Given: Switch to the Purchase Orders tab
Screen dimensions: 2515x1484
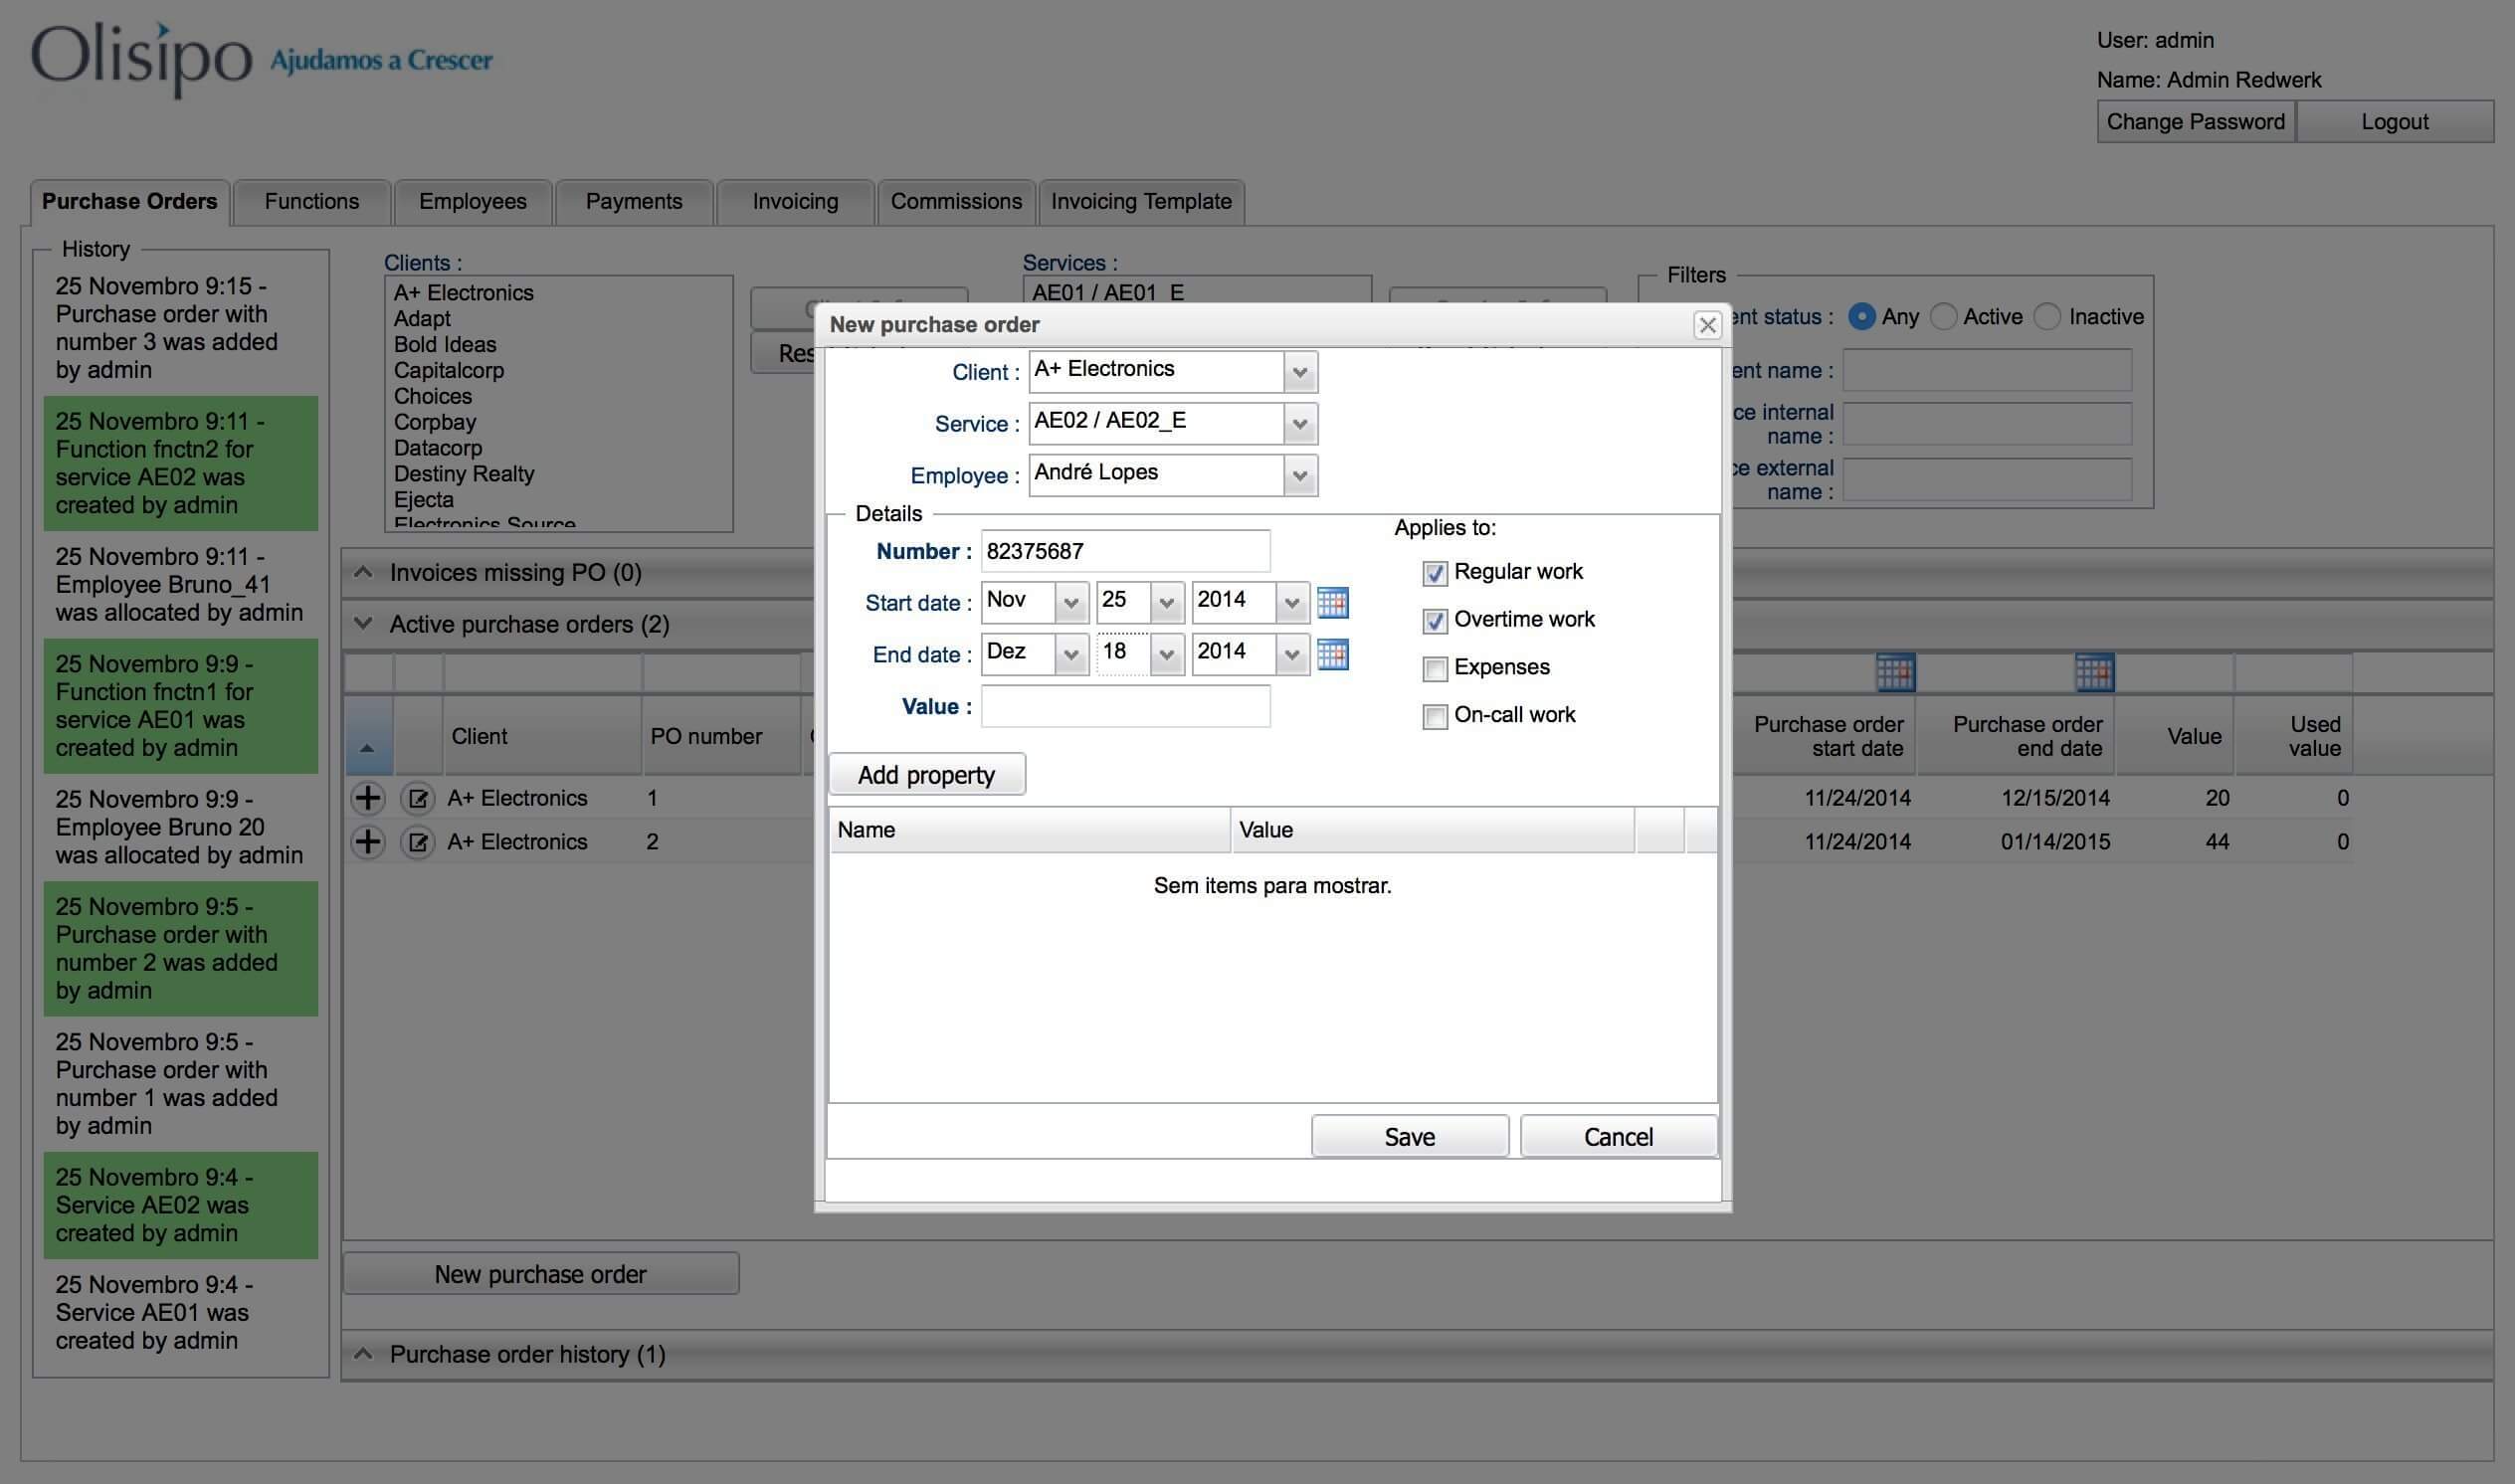Looking at the screenshot, I should (x=130, y=202).
